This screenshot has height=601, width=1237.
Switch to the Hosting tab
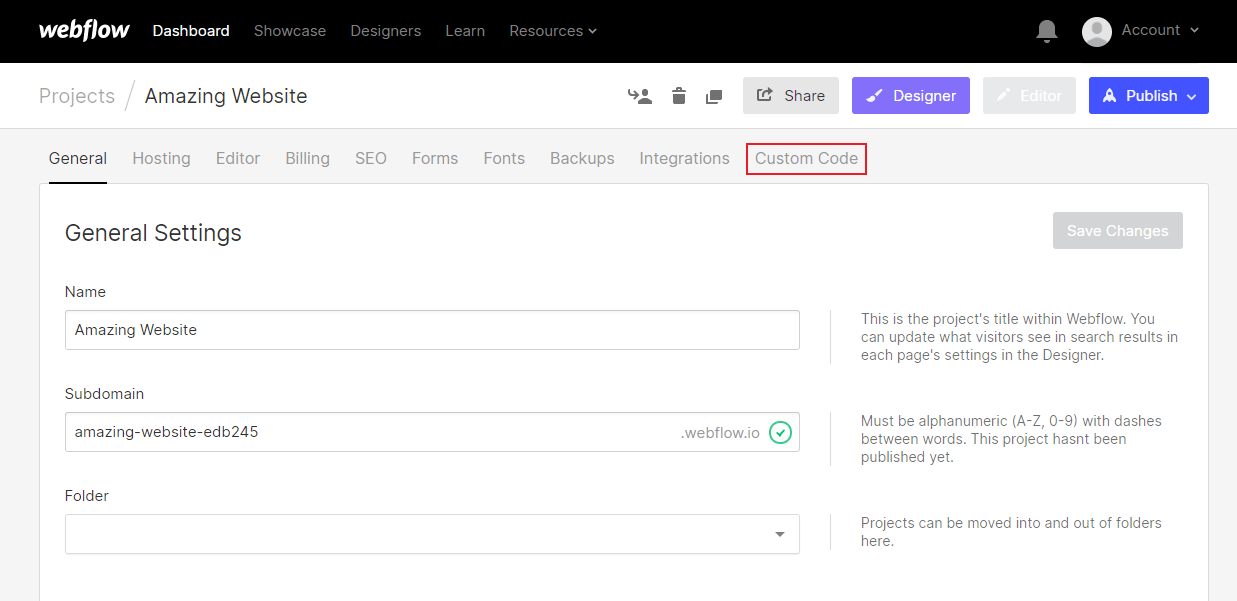pos(161,158)
